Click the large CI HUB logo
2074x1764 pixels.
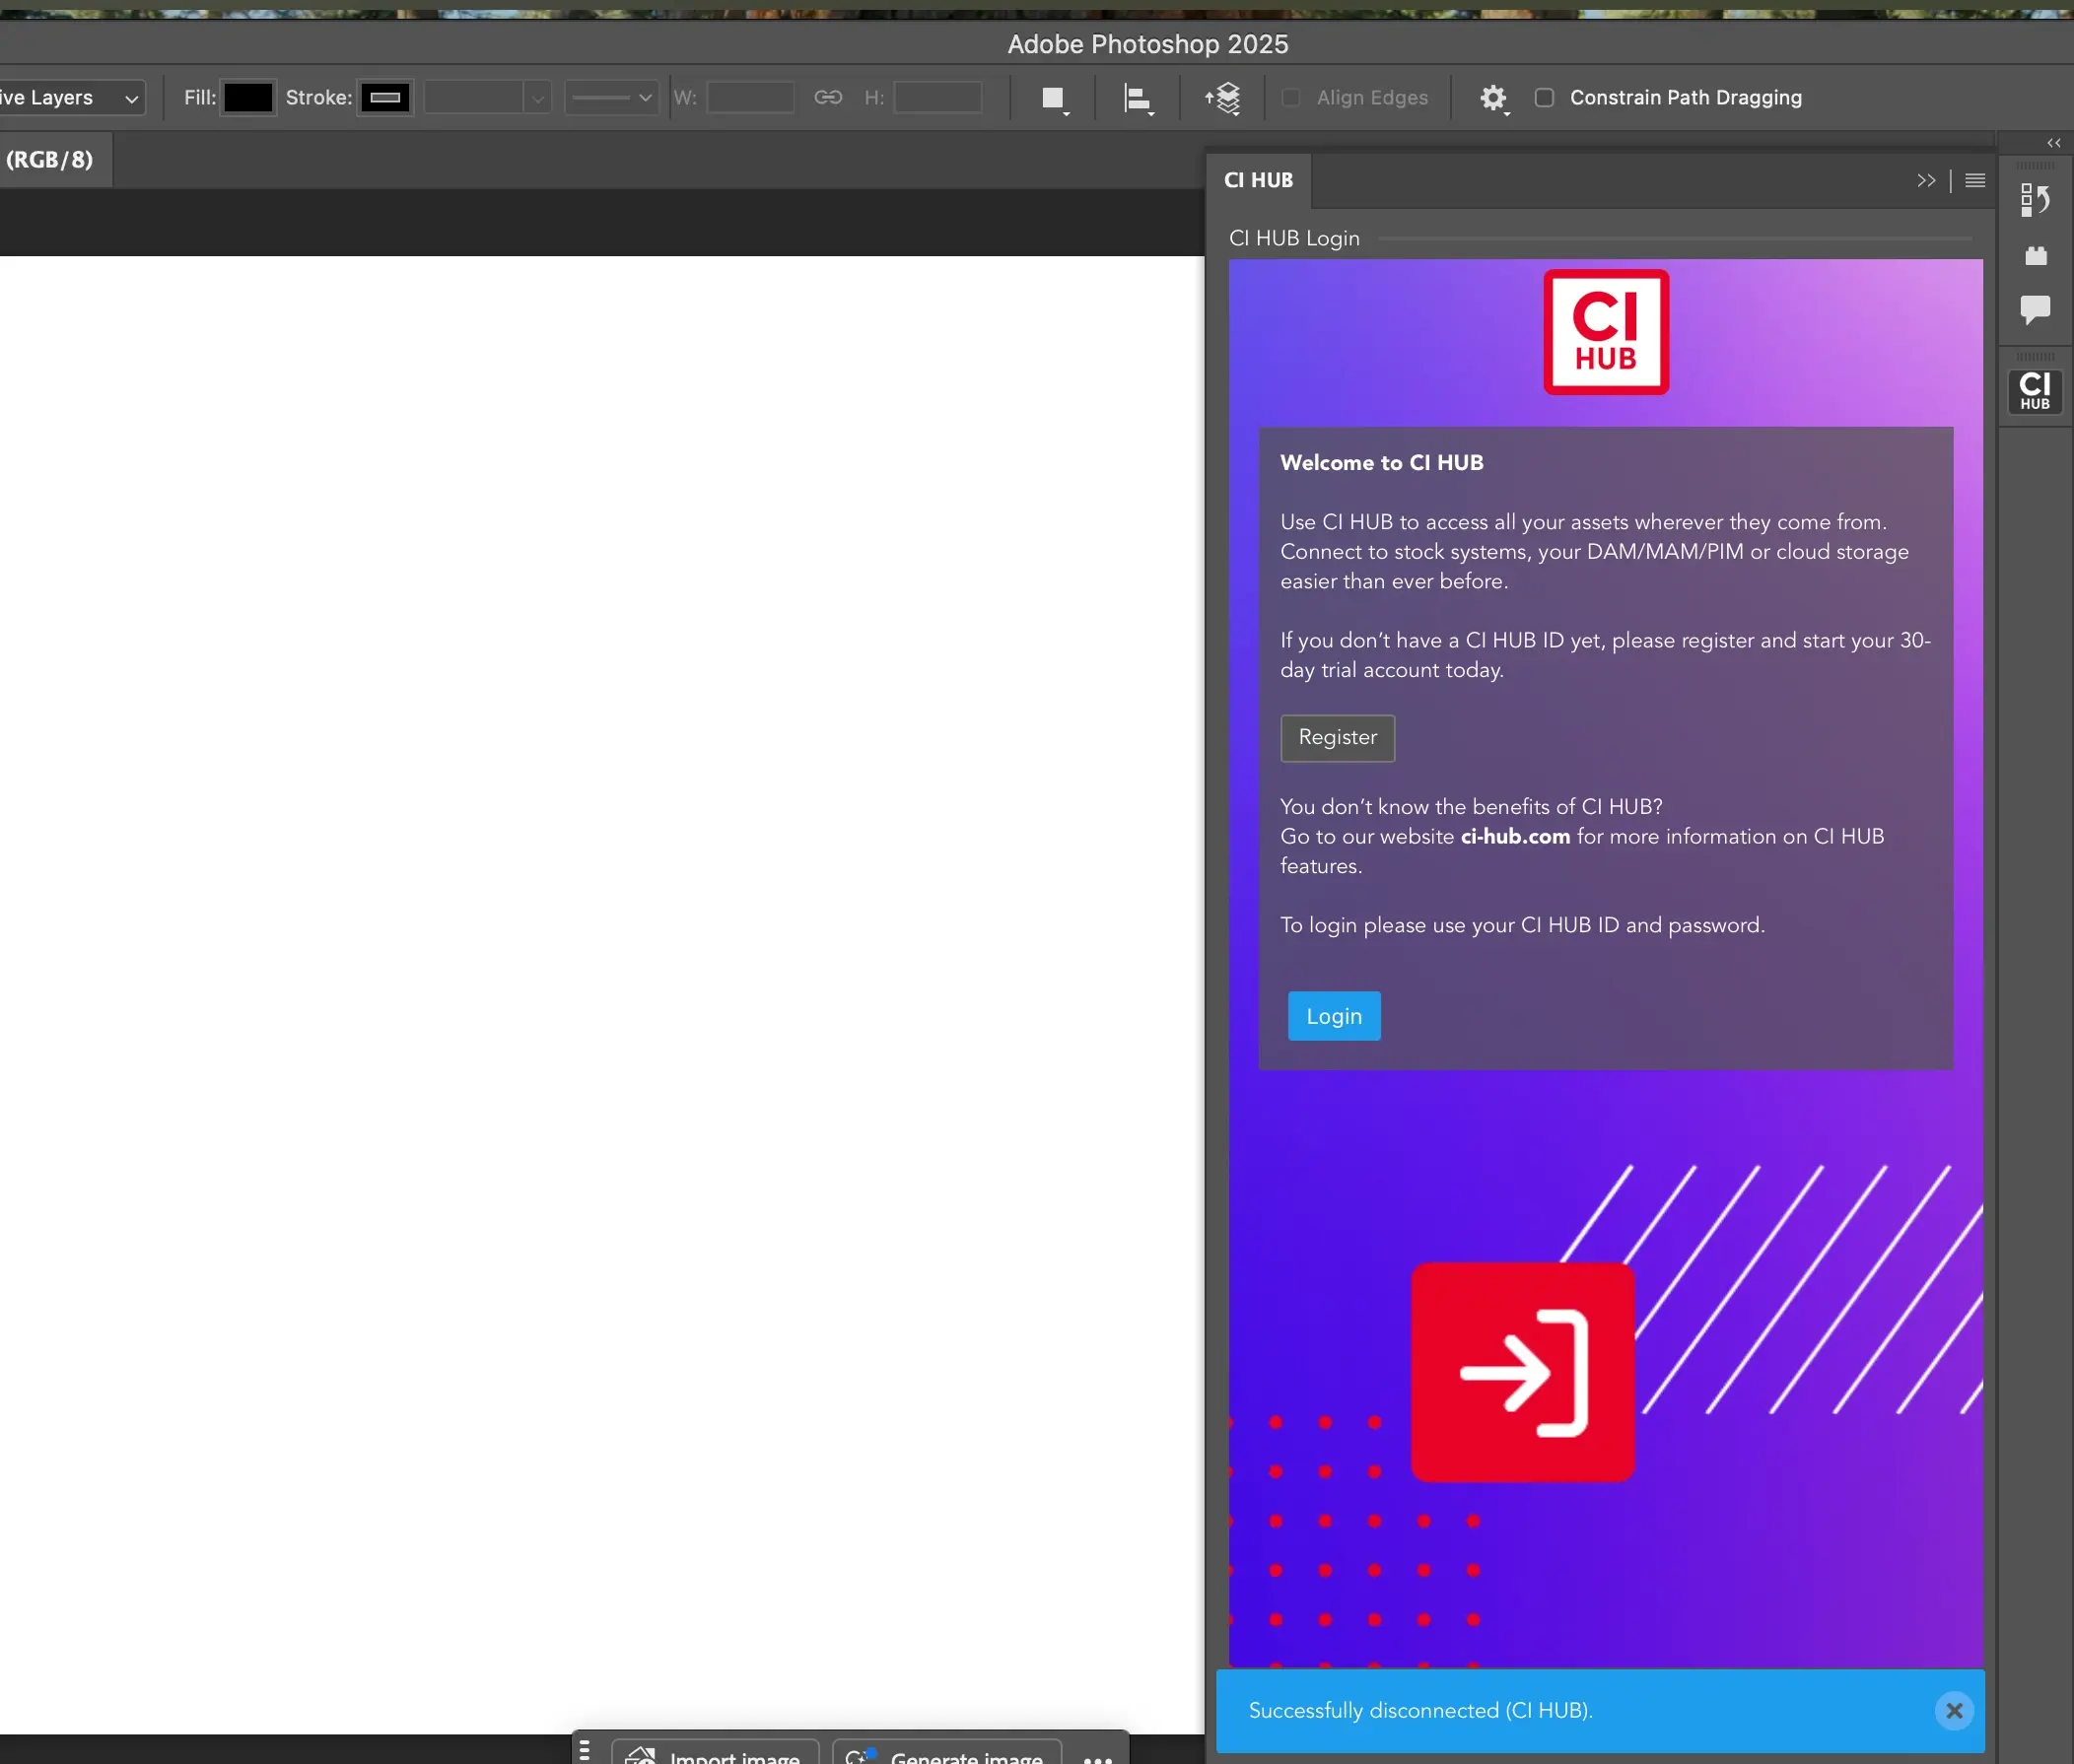tap(1606, 332)
